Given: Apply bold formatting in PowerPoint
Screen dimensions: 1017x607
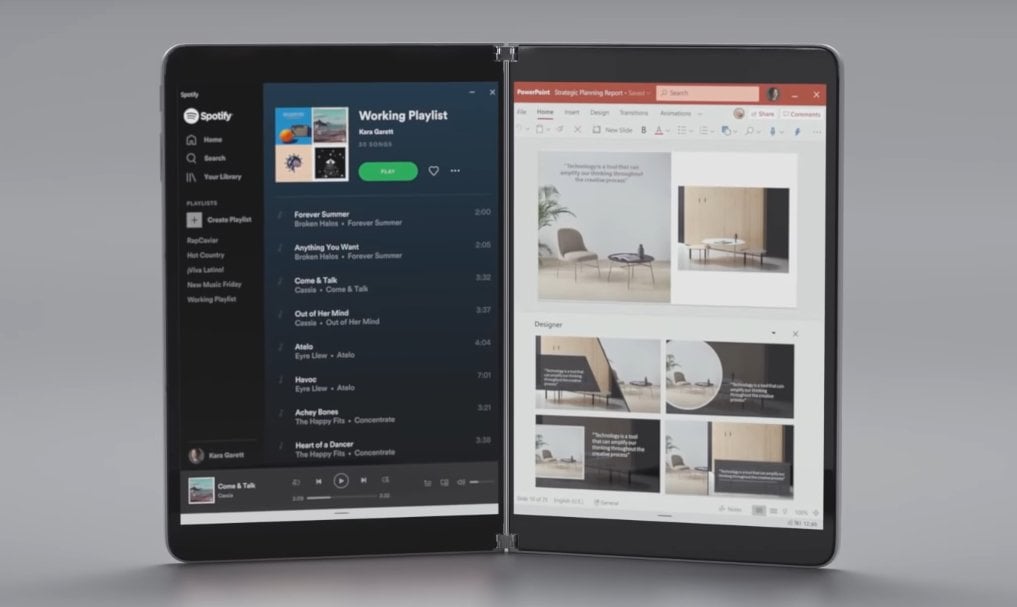Looking at the screenshot, I should pos(643,130).
